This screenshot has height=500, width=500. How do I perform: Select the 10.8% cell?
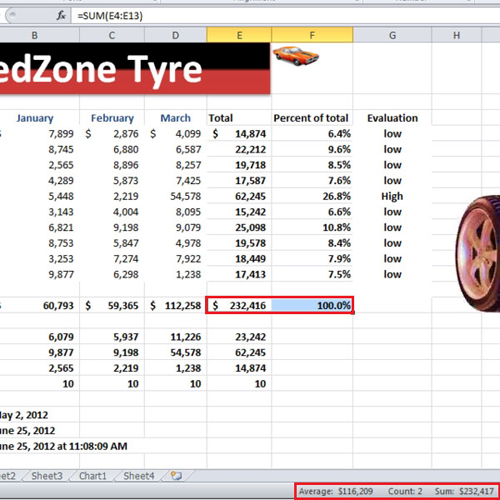tap(312, 227)
